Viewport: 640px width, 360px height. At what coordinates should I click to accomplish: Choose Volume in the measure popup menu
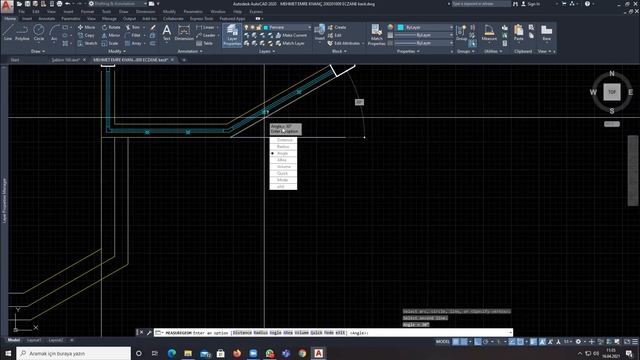click(283, 167)
